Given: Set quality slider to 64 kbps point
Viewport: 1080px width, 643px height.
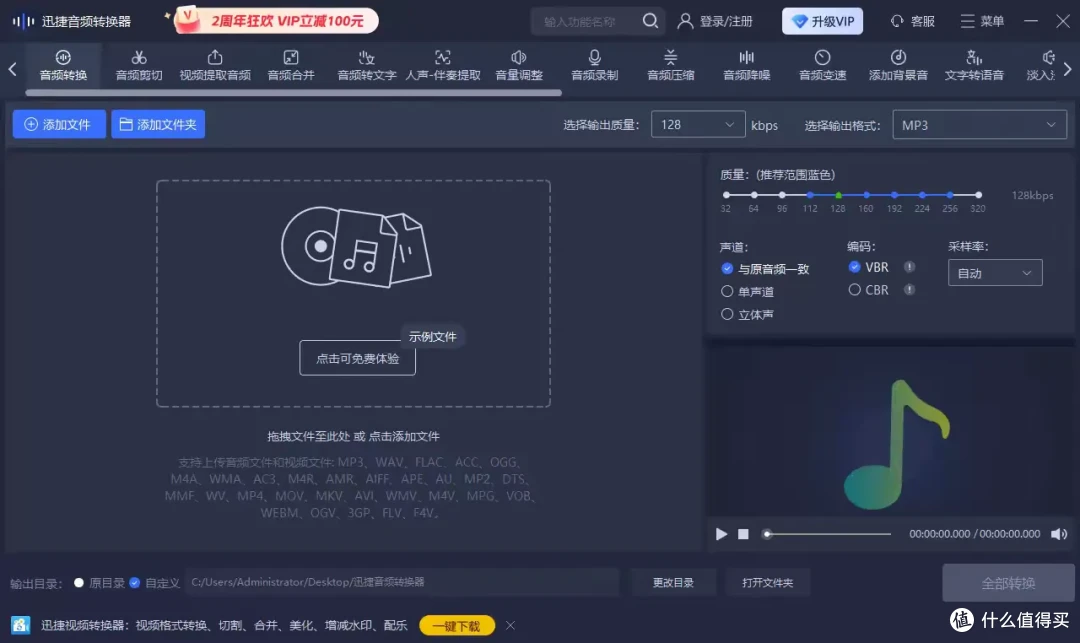Looking at the screenshot, I should pyautogui.click(x=754, y=196).
